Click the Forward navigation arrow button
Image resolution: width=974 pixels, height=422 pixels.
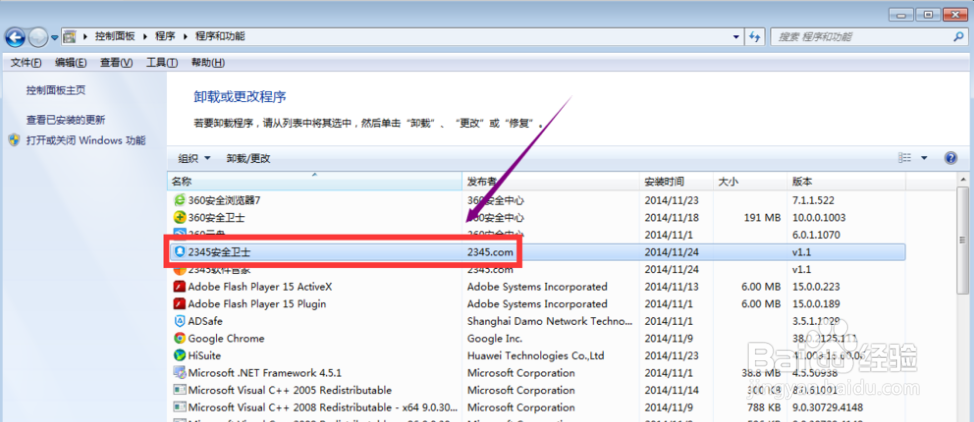[38, 37]
